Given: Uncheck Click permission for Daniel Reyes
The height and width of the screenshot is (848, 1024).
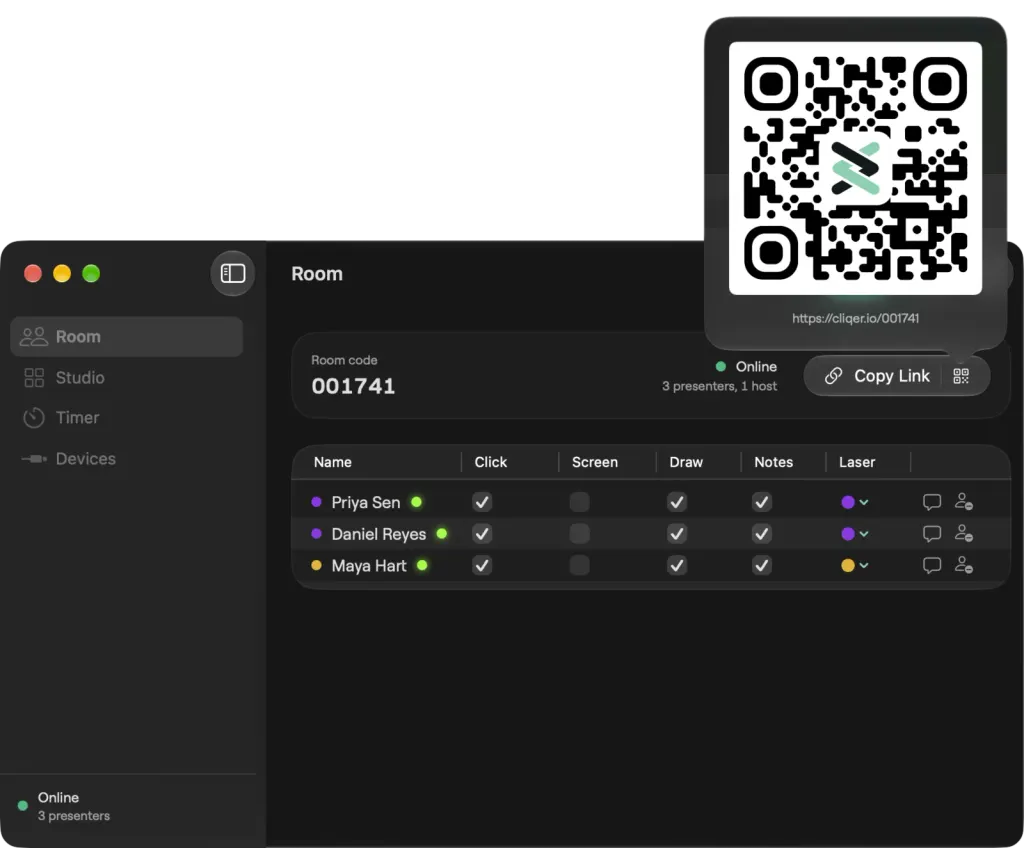Looking at the screenshot, I should tap(482, 534).
